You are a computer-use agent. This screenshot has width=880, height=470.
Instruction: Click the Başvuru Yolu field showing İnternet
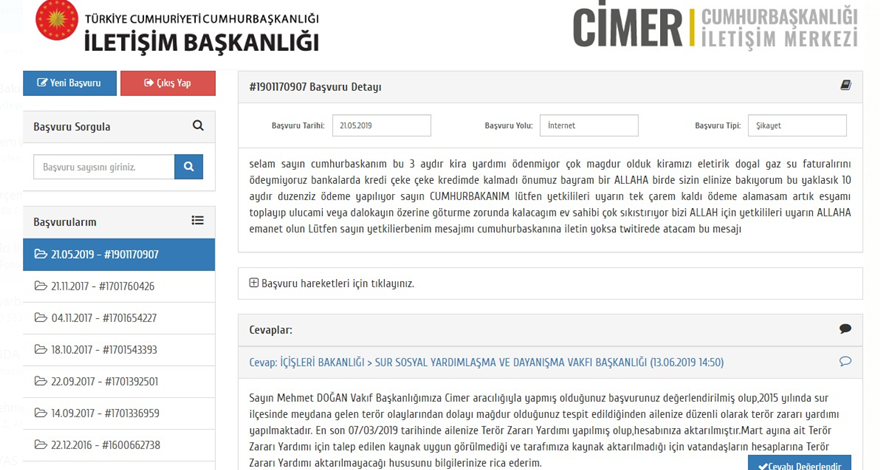(x=589, y=126)
